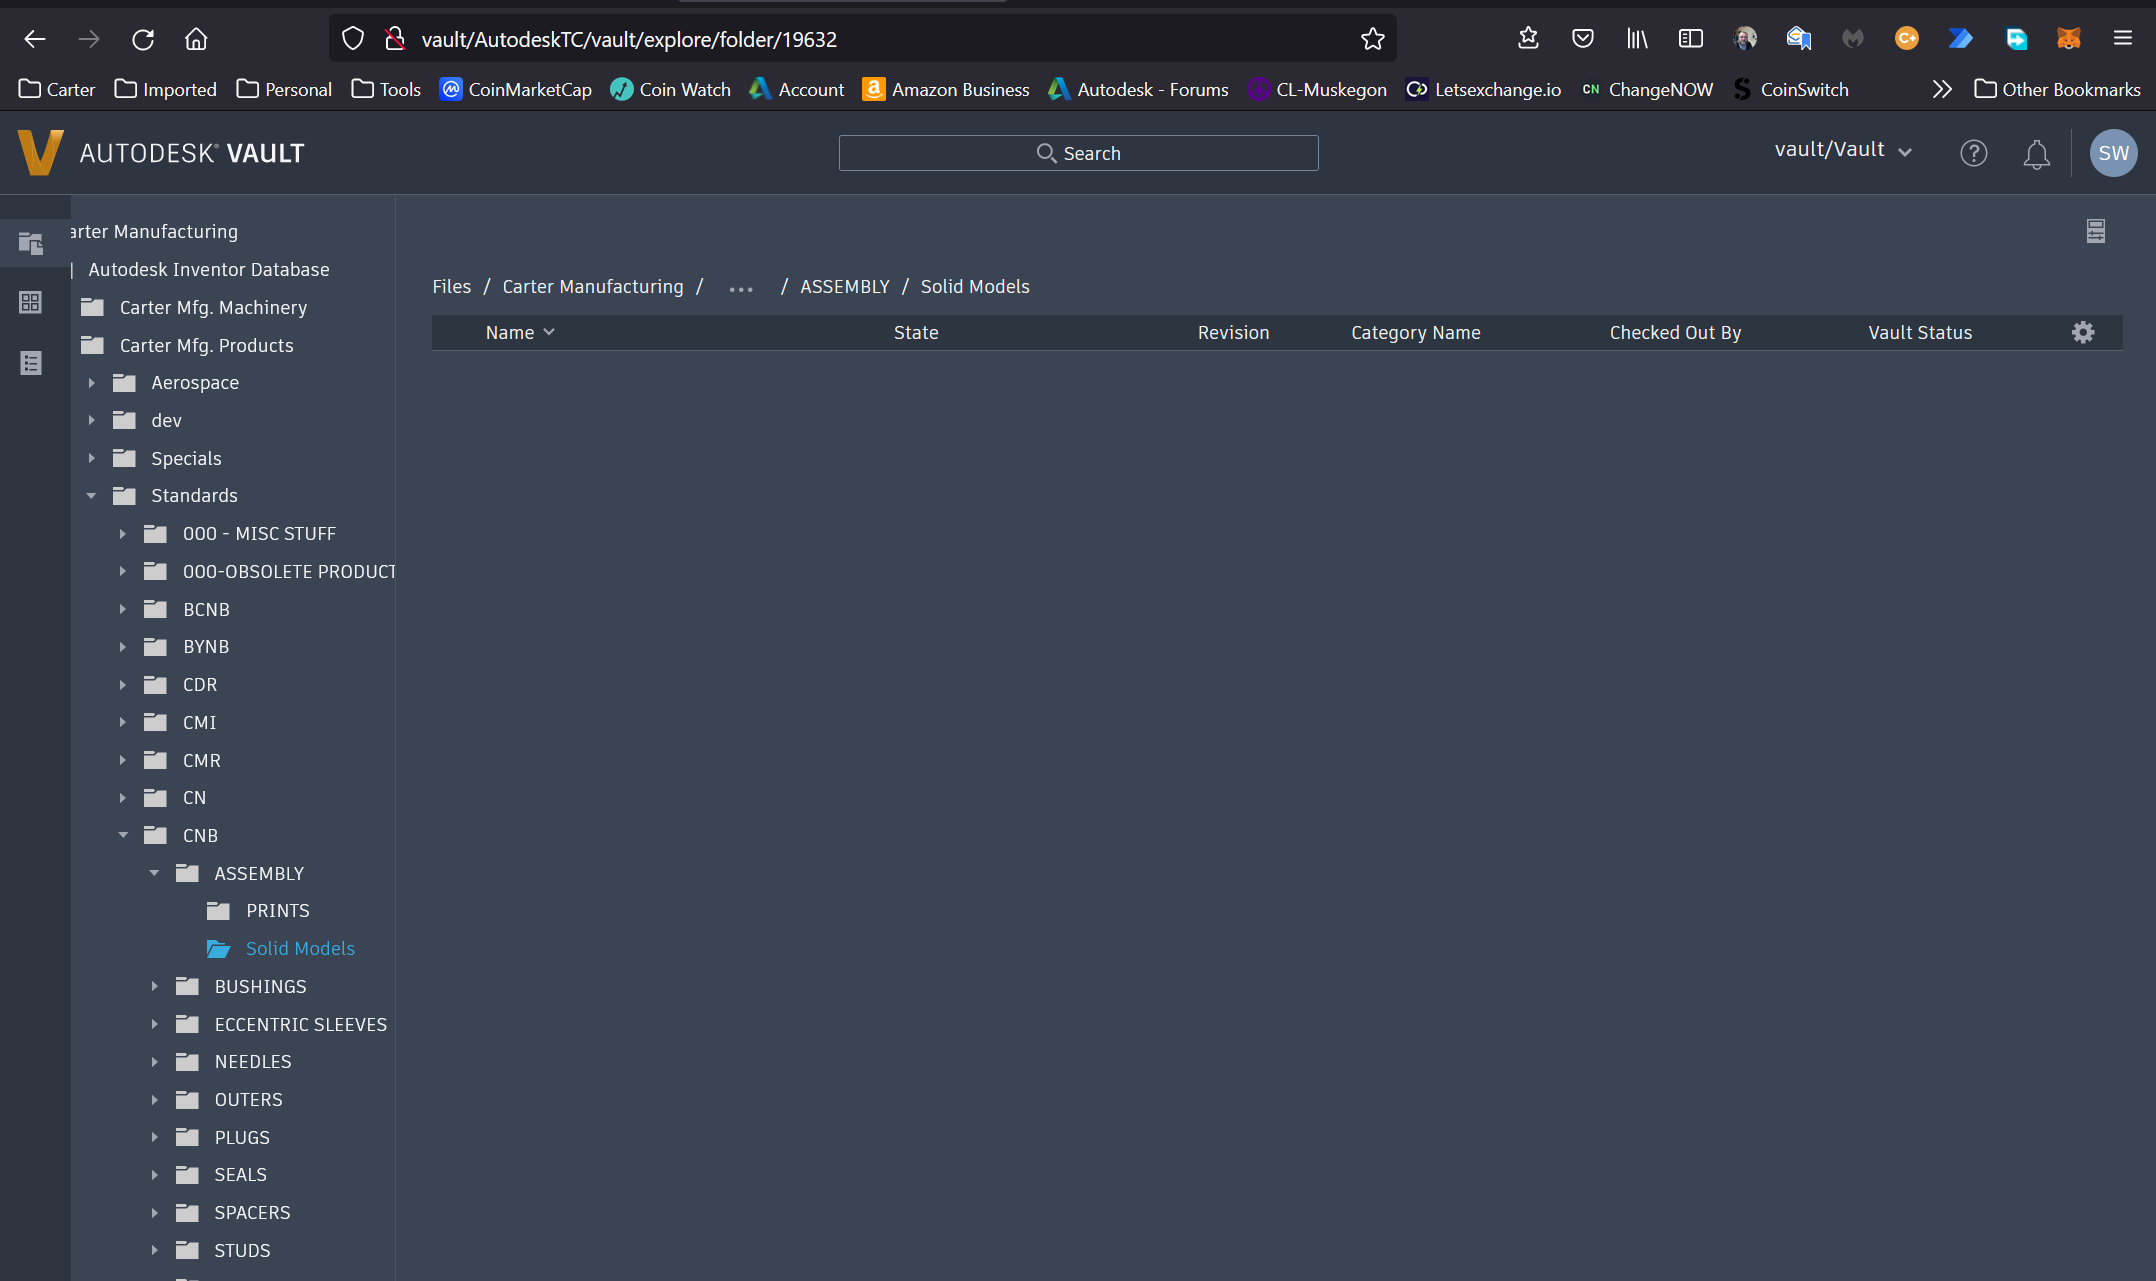This screenshot has width=2156, height=1281.
Task: Open the Items grid view icon
Action: tap(30, 302)
